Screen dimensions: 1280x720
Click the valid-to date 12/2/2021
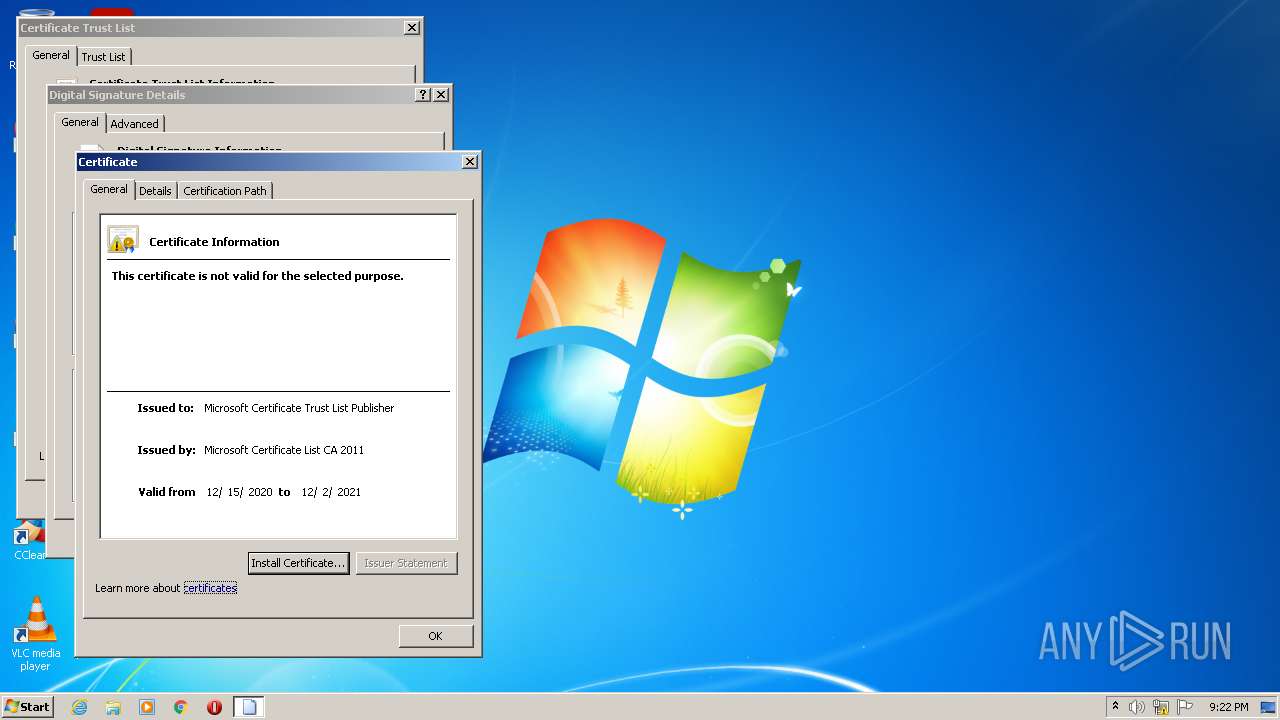click(331, 492)
